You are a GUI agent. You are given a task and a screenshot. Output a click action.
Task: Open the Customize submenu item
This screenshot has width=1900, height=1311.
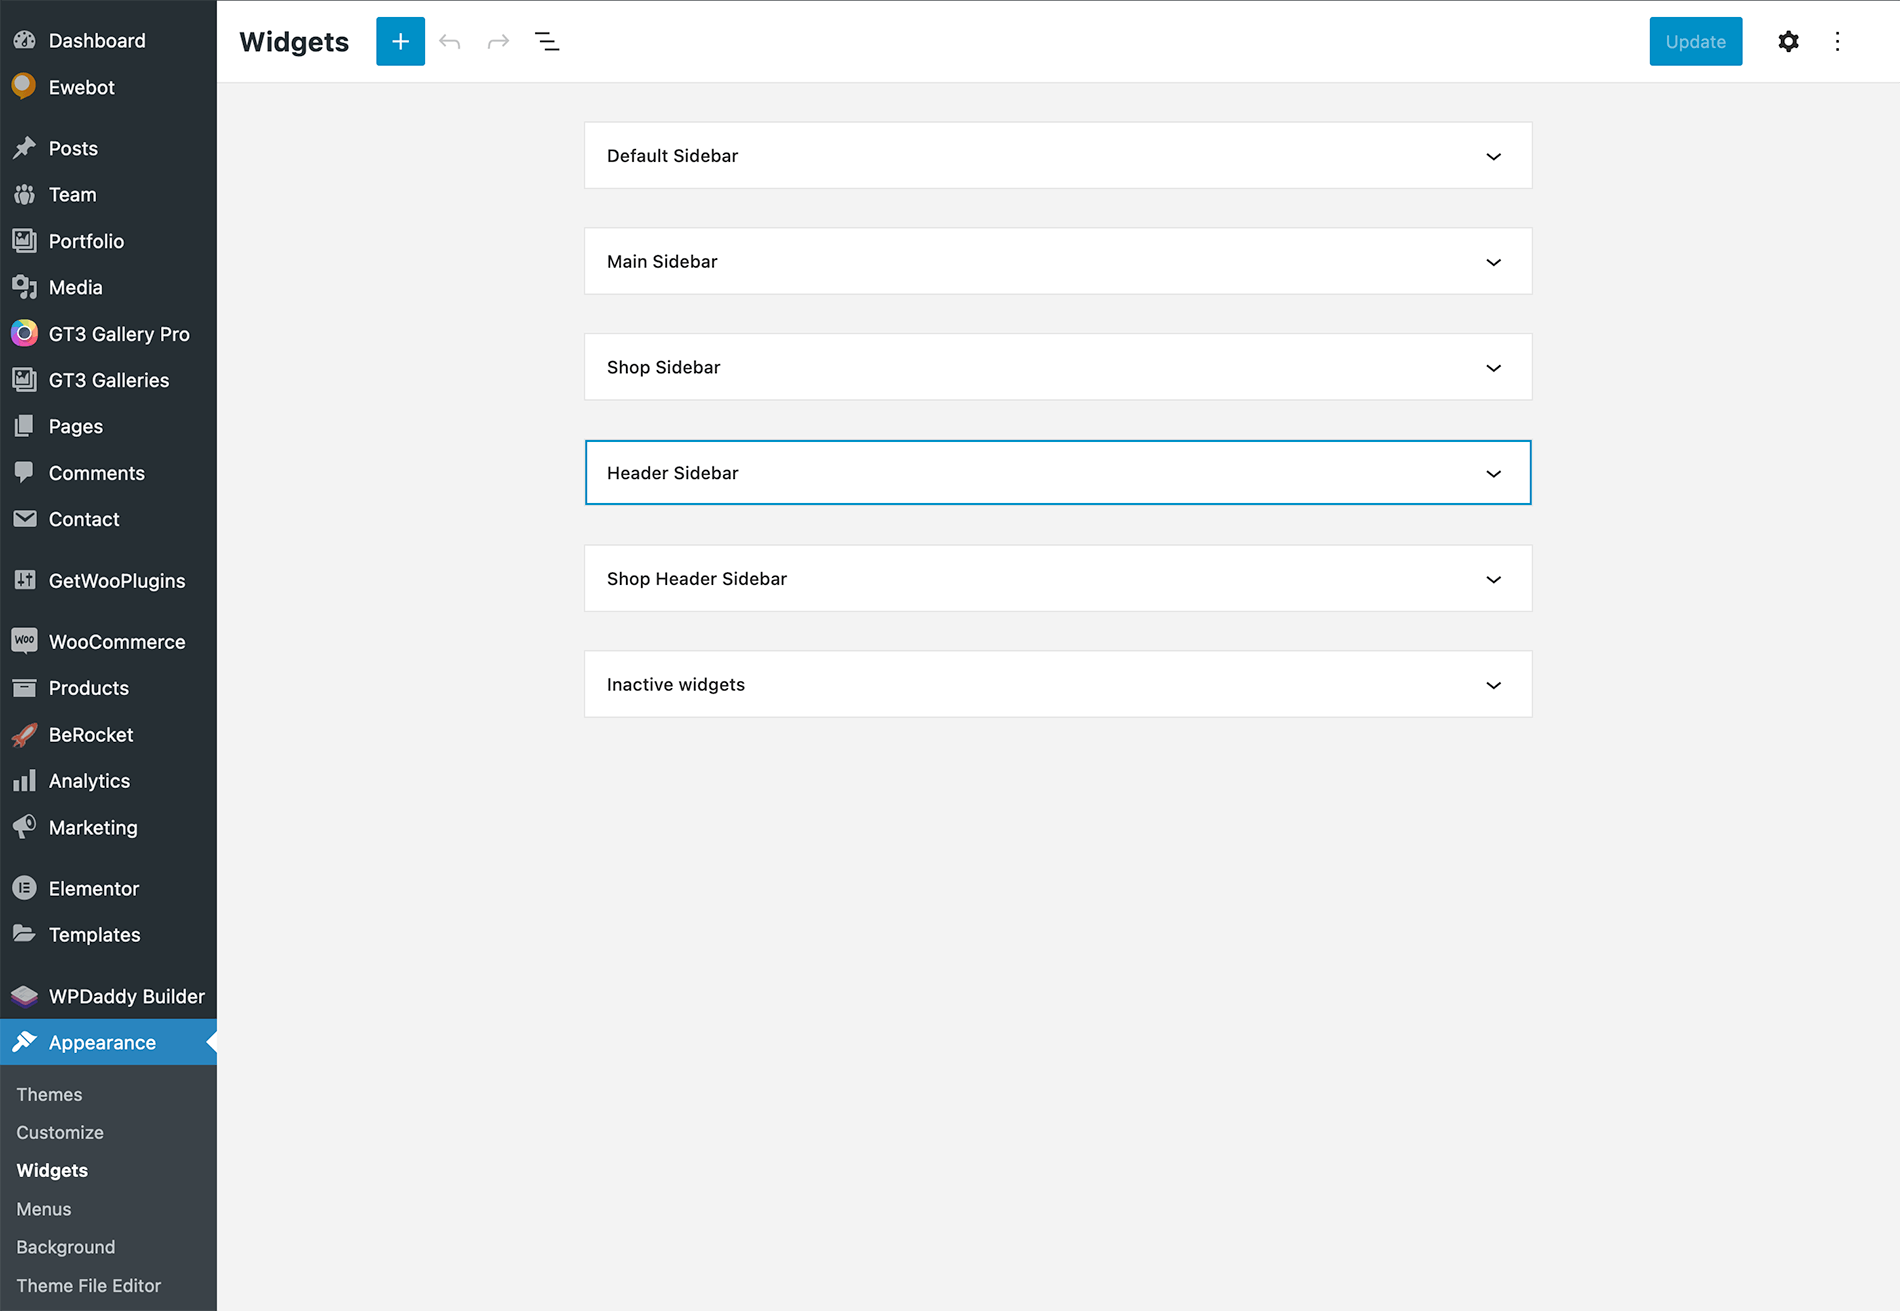coord(60,1132)
